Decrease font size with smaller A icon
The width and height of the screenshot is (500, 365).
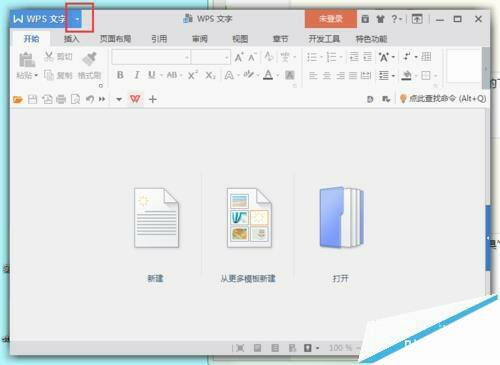[252, 57]
